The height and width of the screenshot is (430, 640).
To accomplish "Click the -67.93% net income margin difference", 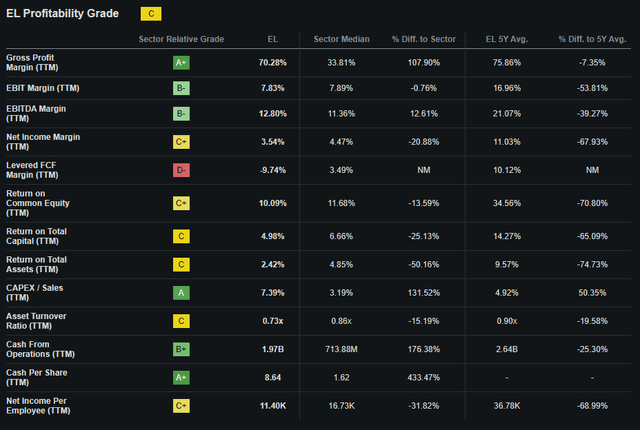I will pyautogui.click(x=592, y=142).
